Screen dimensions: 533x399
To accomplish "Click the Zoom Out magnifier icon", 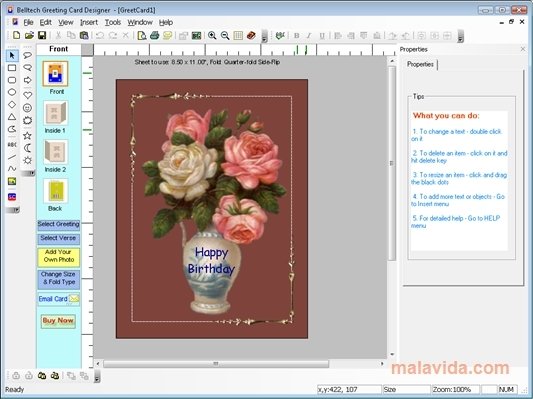I will tap(225, 35).
